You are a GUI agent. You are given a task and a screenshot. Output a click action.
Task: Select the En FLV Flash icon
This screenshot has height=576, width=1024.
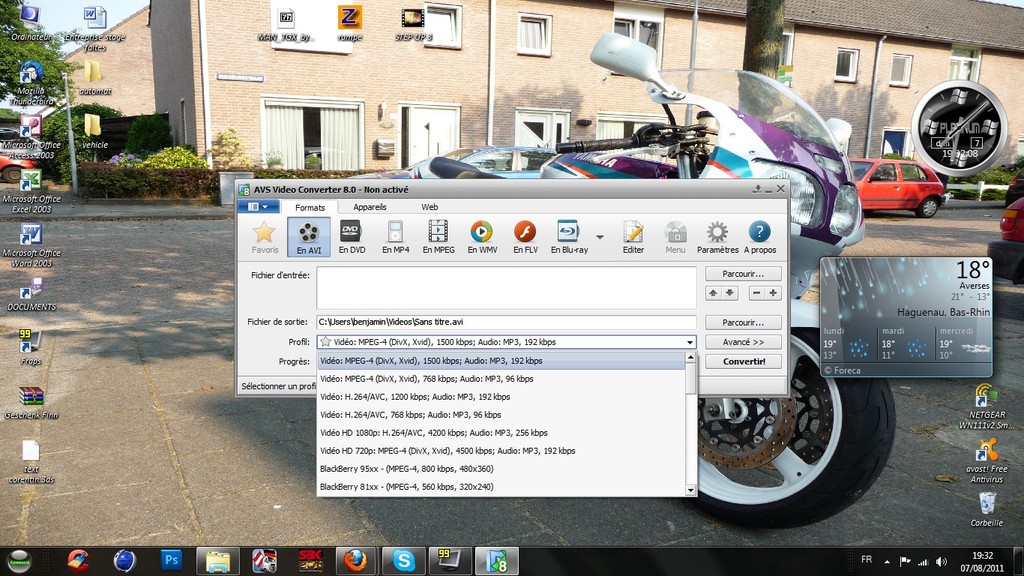[x=525, y=235]
